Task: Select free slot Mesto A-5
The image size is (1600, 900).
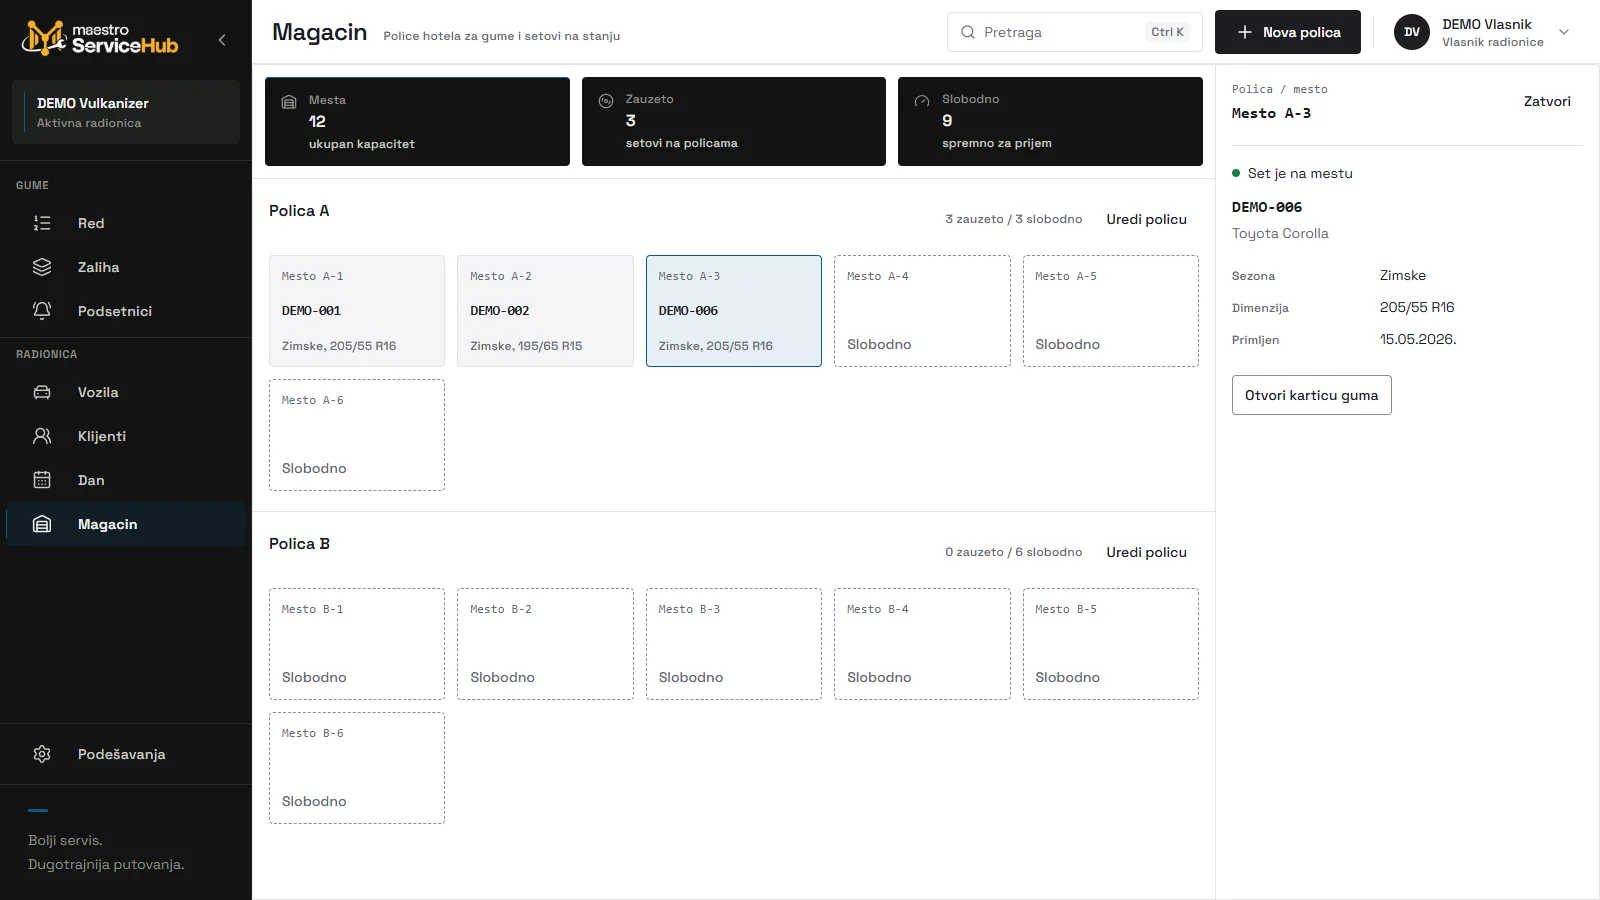Action: (1111, 311)
